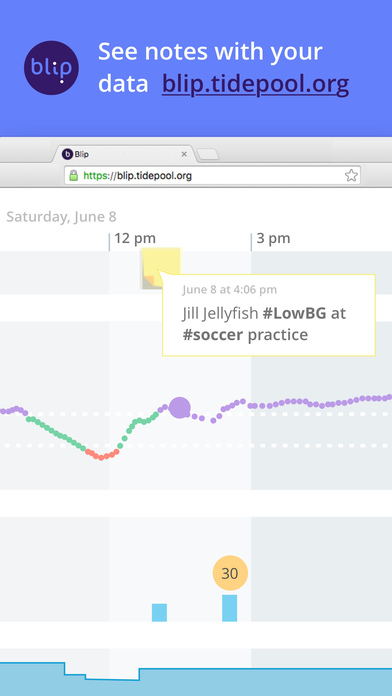Screen dimensions: 392x696
Task: Select the shorter blue bolus bar
Action: coord(159,613)
